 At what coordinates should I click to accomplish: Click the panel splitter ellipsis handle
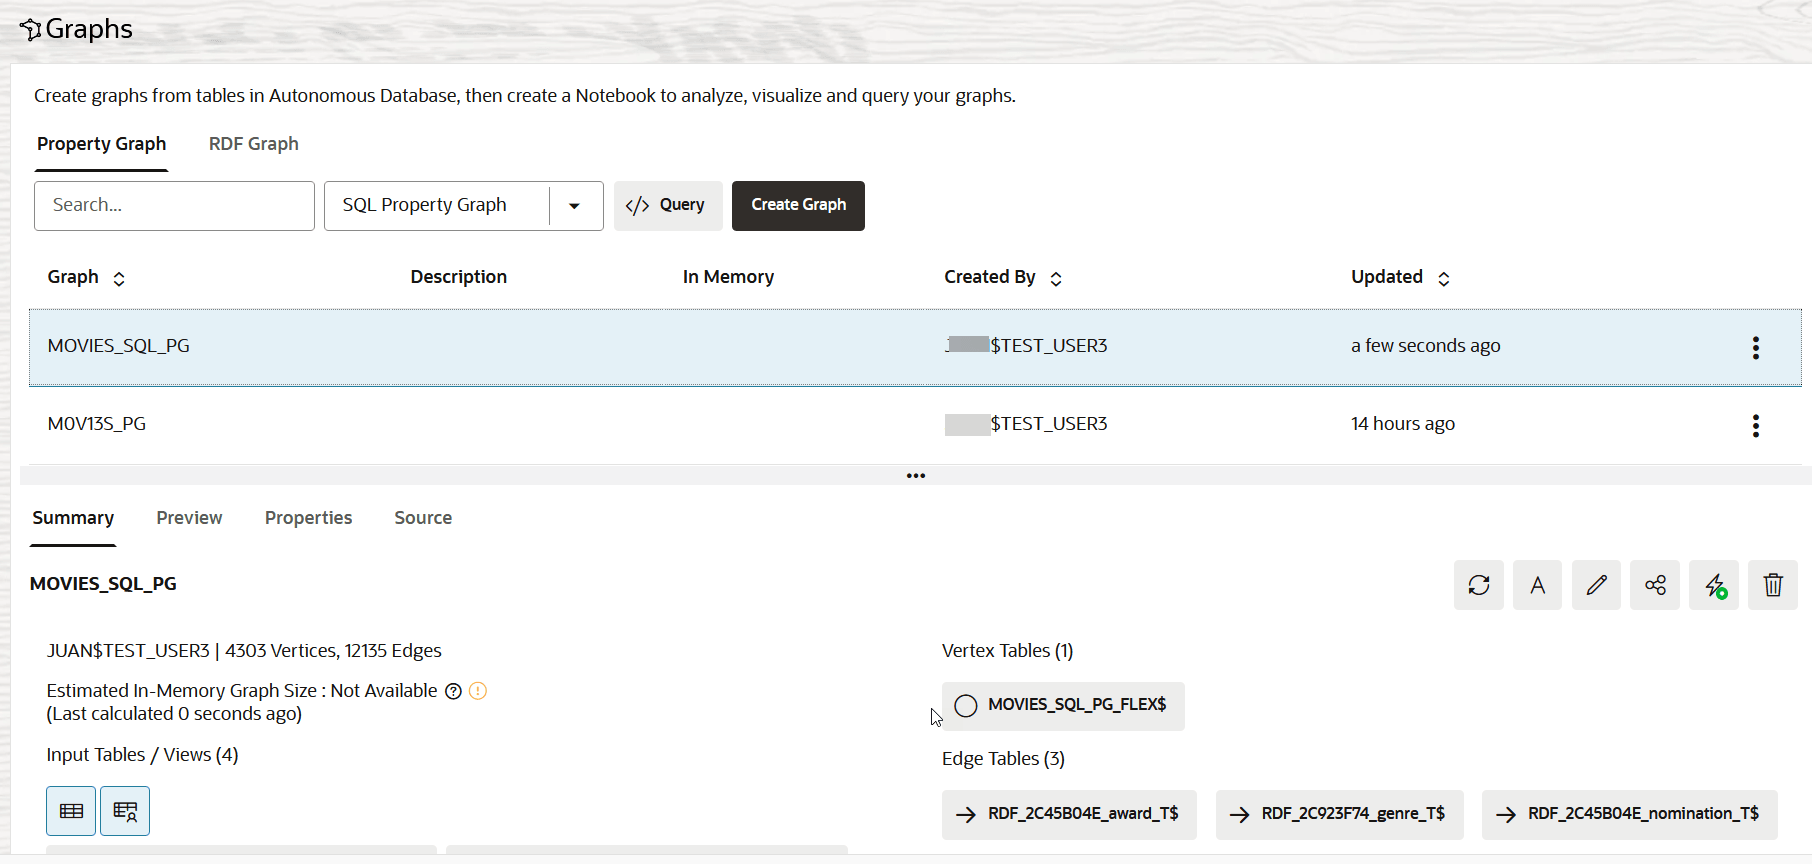916,476
